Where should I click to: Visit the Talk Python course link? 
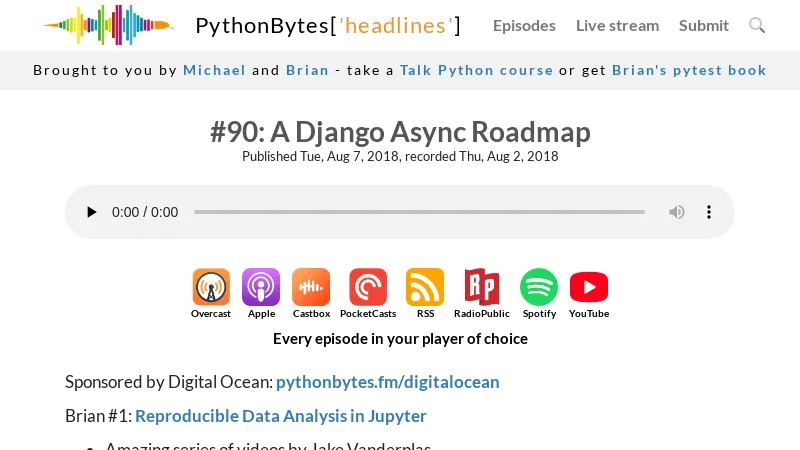(476, 70)
